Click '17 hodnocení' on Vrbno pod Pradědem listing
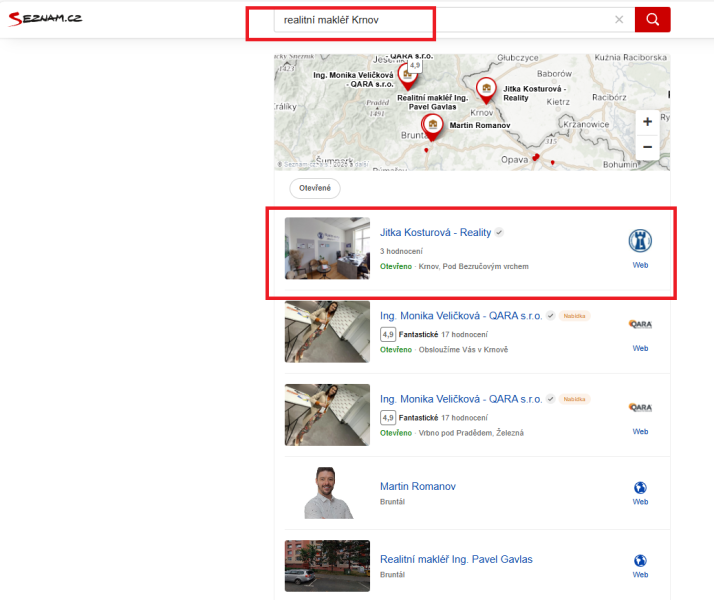 [x=464, y=418]
